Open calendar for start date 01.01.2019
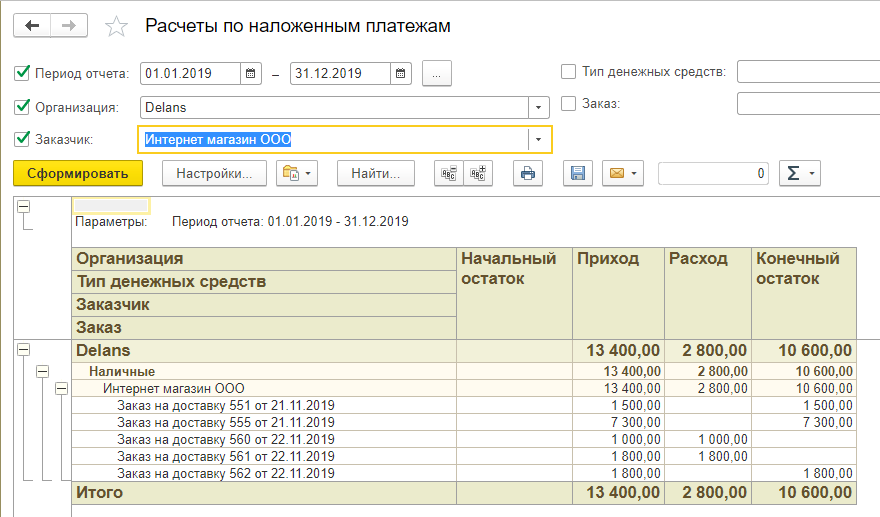 [251, 74]
